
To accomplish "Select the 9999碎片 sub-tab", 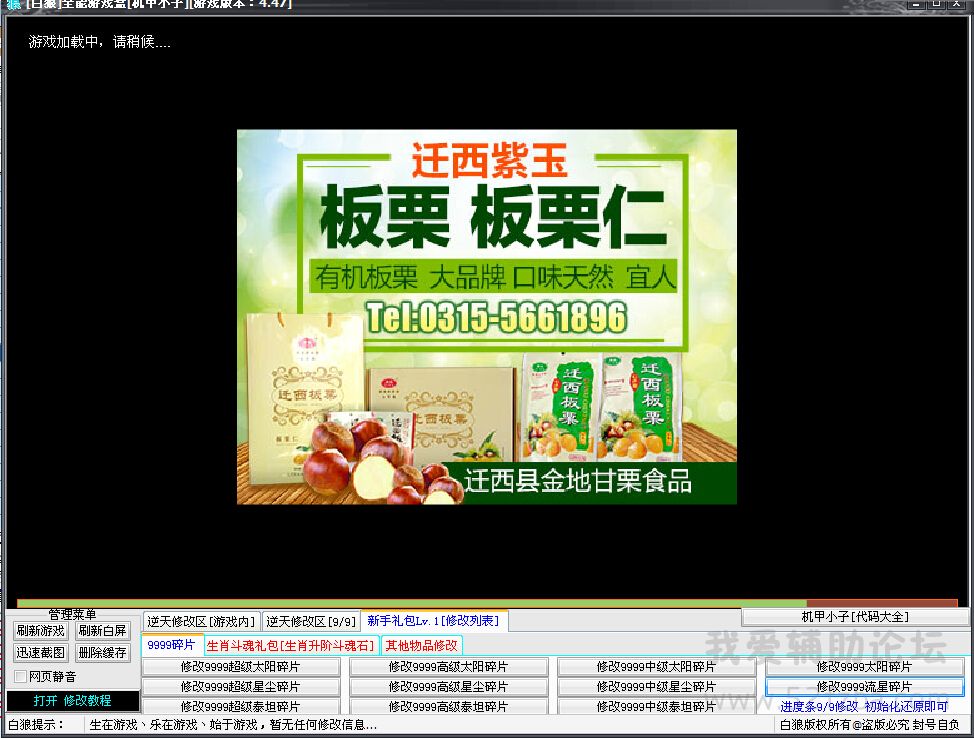I will [171, 645].
